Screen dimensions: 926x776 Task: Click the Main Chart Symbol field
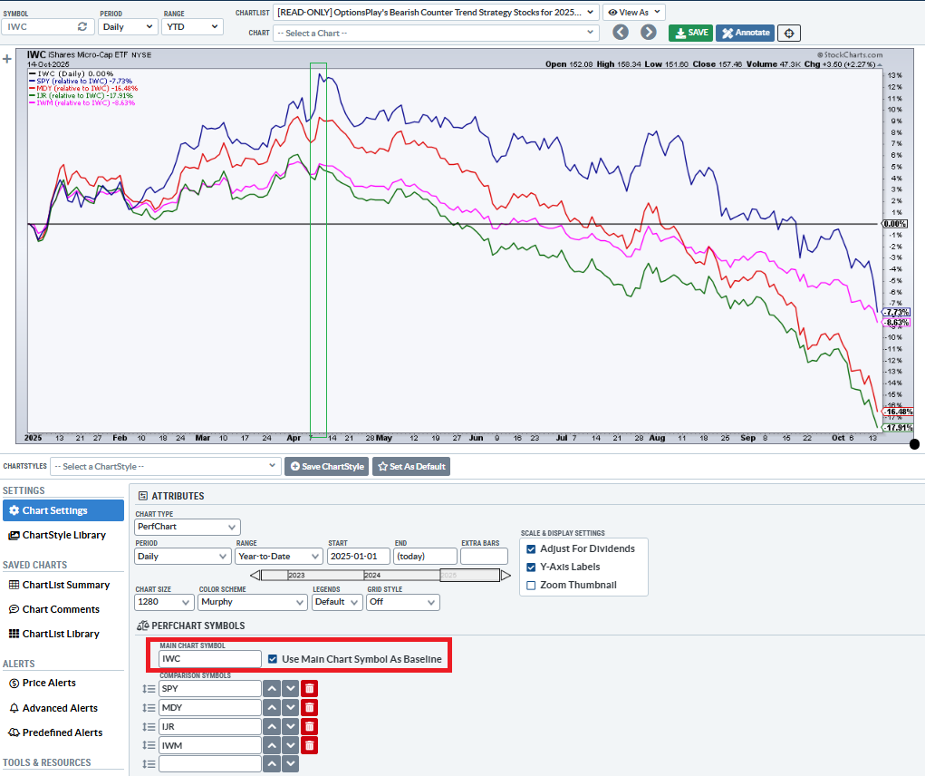[210, 659]
